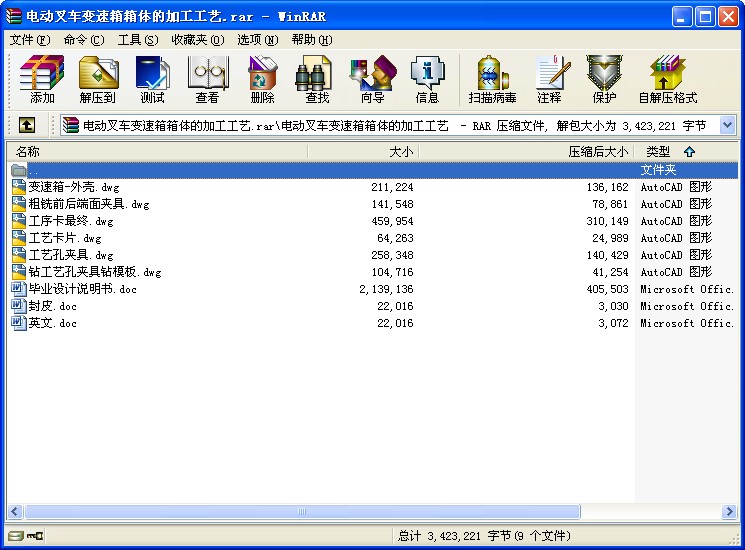The image size is (745, 550).
Task: Open the Help (帮助) menu
Action: pyautogui.click(x=312, y=40)
